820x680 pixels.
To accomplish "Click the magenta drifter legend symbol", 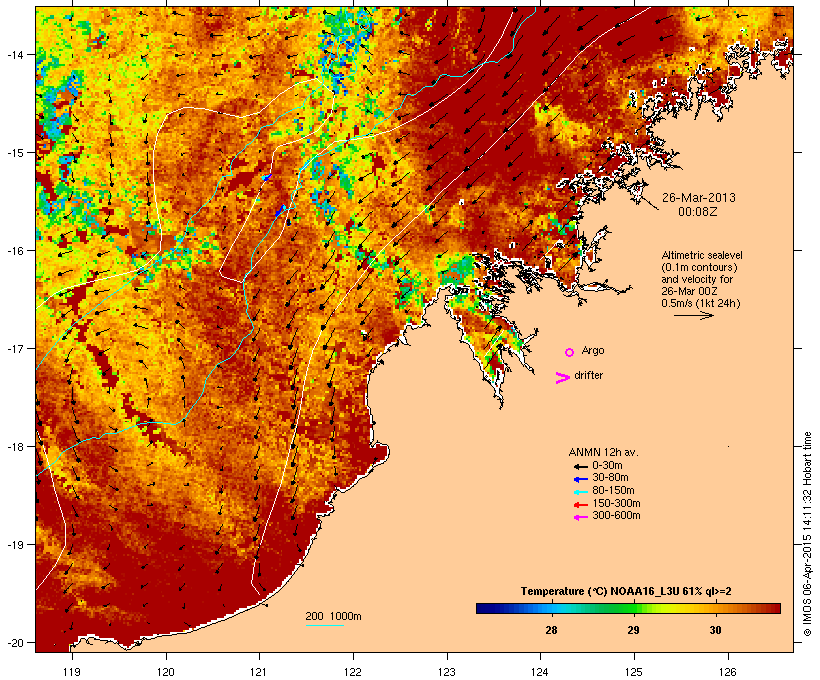I will [562, 378].
